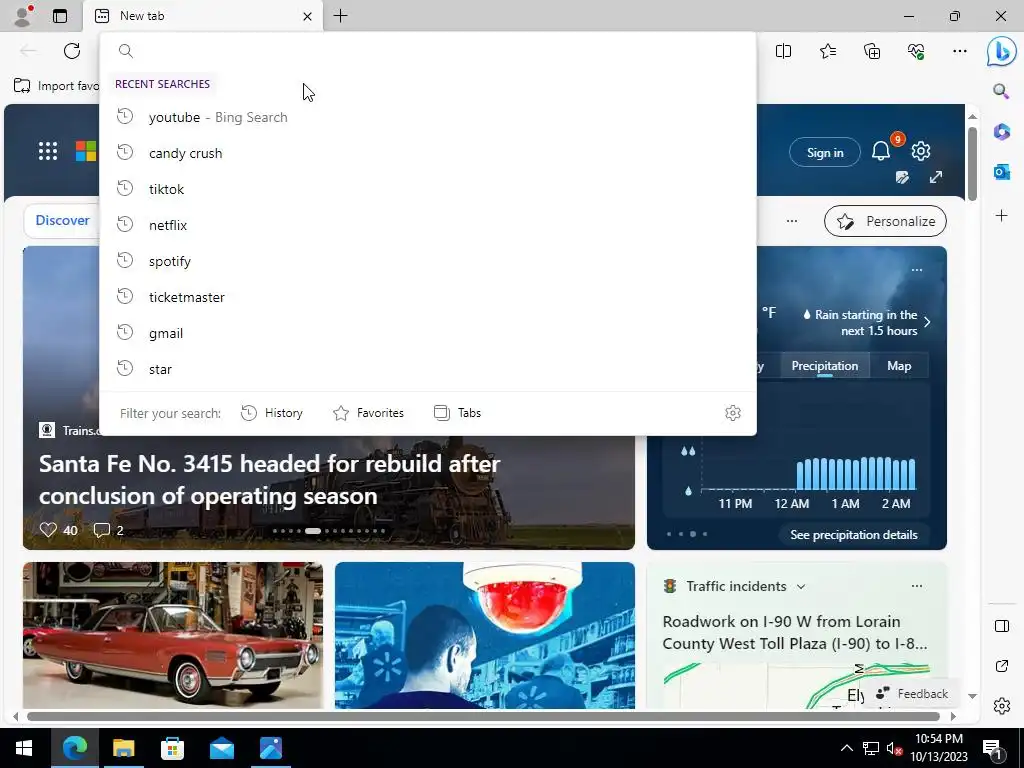Switch to Map weather tab
Viewport: 1024px width, 768px height.
tap(899, 366)
